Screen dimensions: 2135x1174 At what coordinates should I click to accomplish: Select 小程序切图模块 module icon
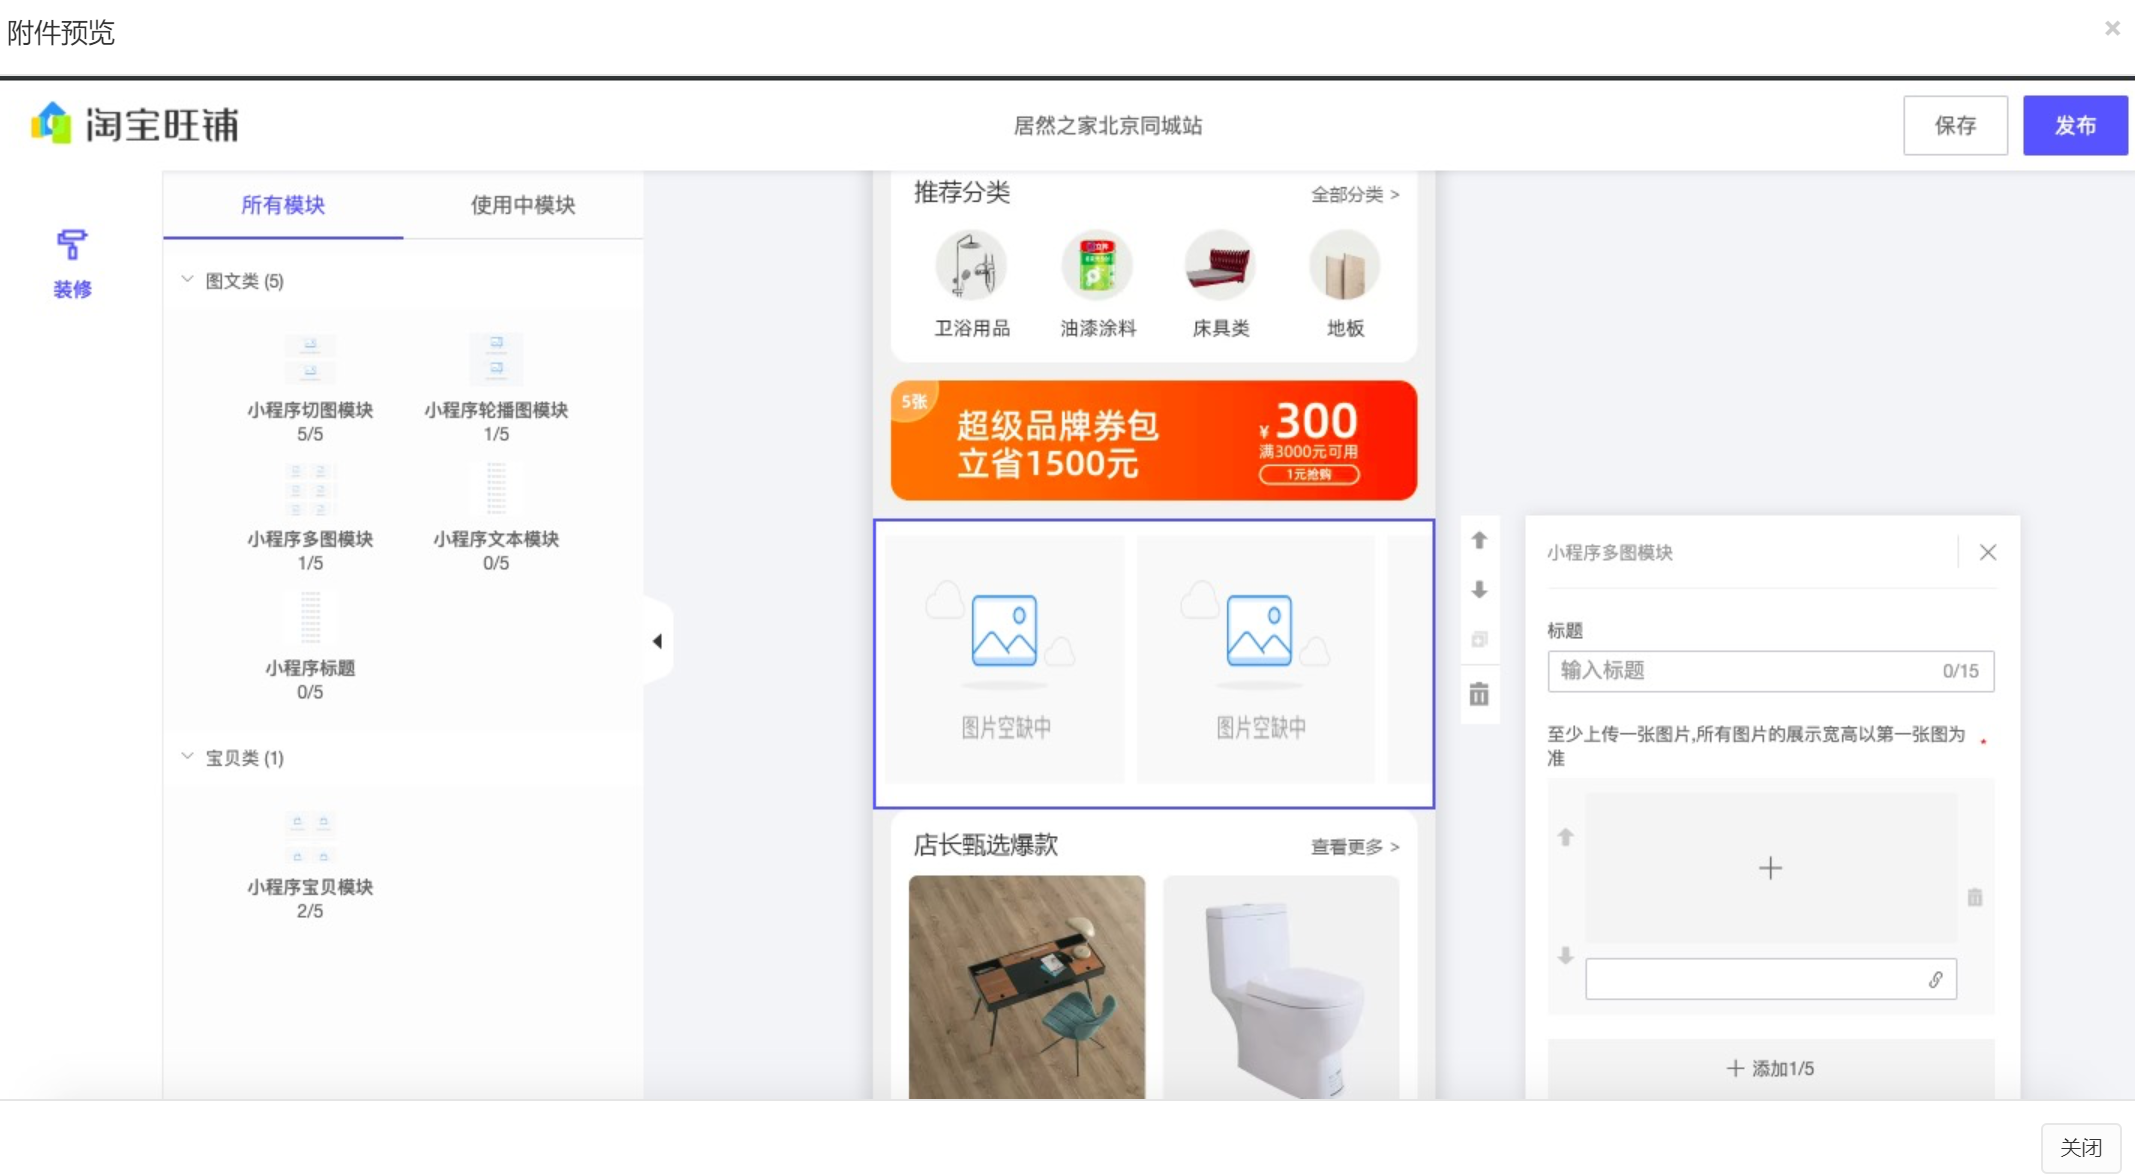pos(310,360)
